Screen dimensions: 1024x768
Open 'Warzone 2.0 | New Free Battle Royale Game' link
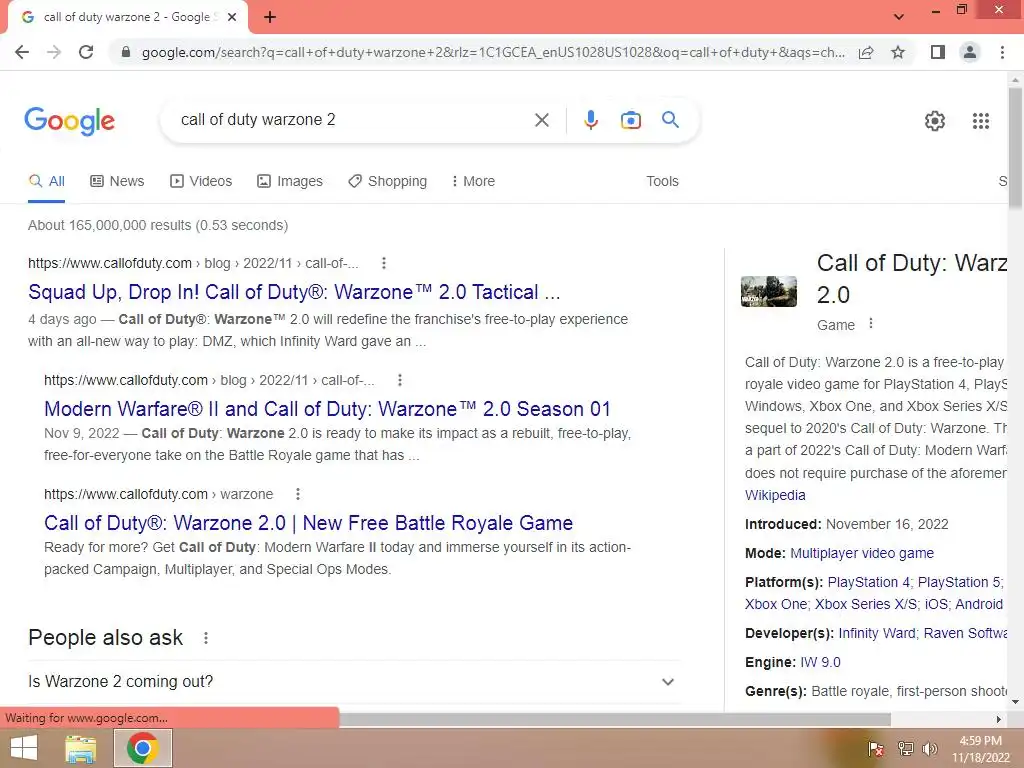click(308, 523)
